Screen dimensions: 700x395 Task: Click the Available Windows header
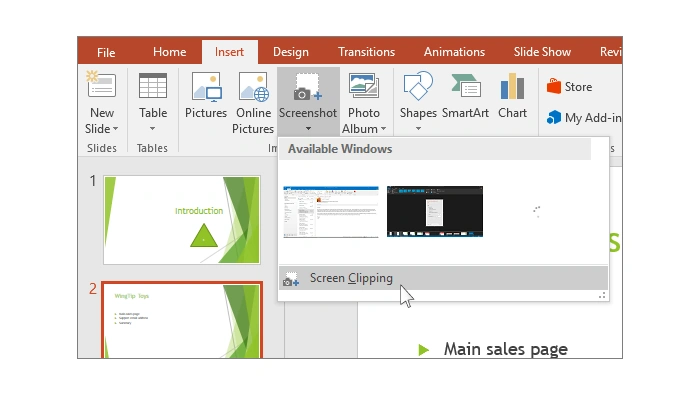point(435,149)
